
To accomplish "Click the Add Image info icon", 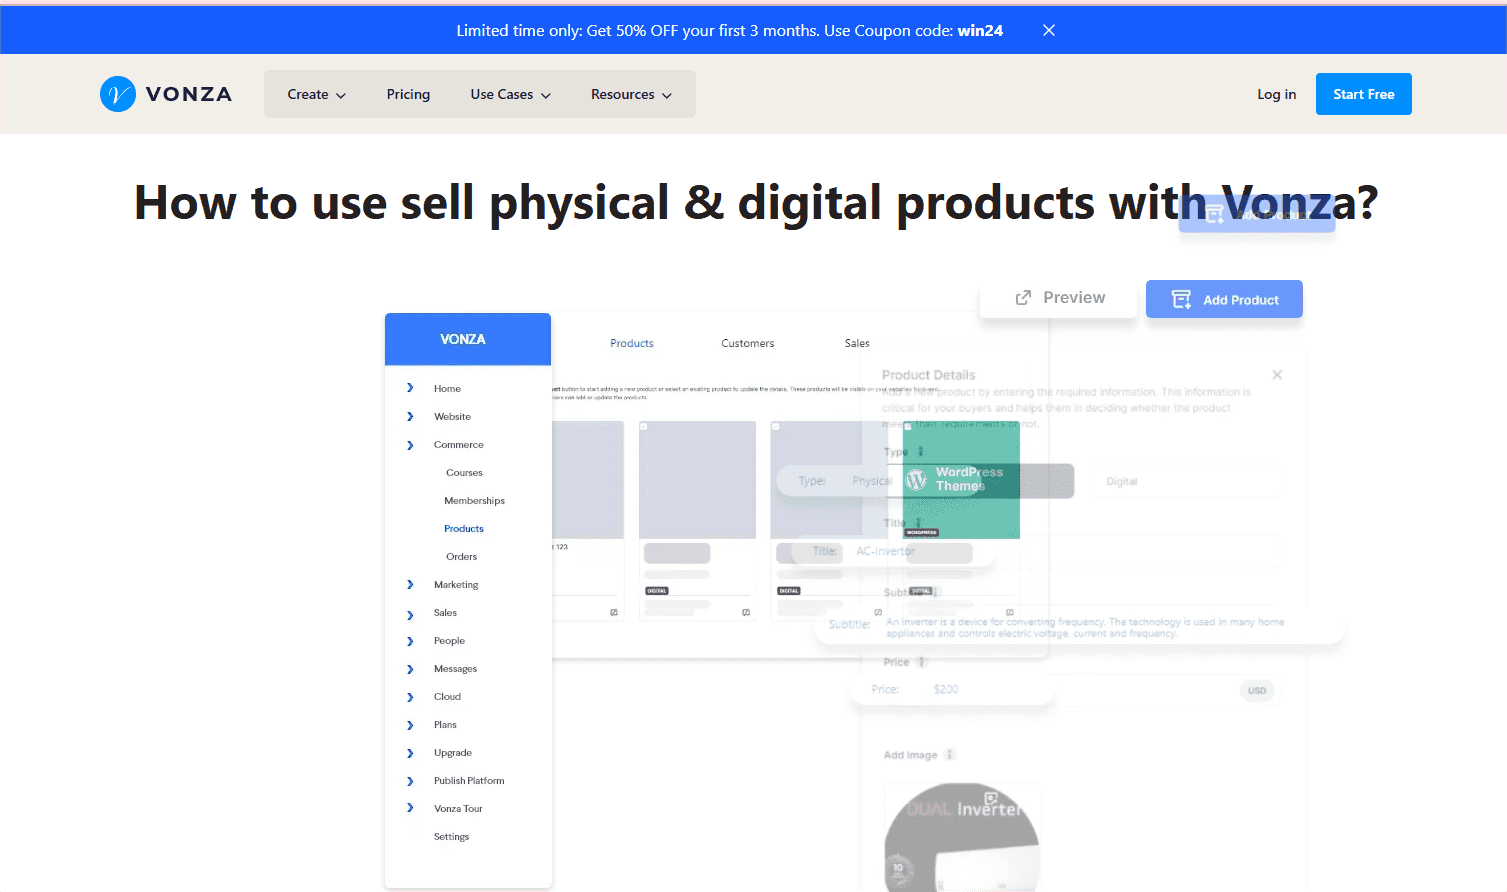I will click(950, 755).
